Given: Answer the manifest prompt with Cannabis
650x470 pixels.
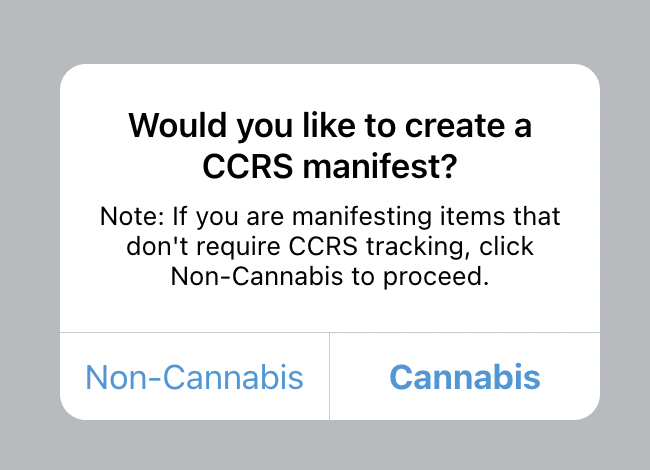Looking at the screenshot, I should click(464, 377).
